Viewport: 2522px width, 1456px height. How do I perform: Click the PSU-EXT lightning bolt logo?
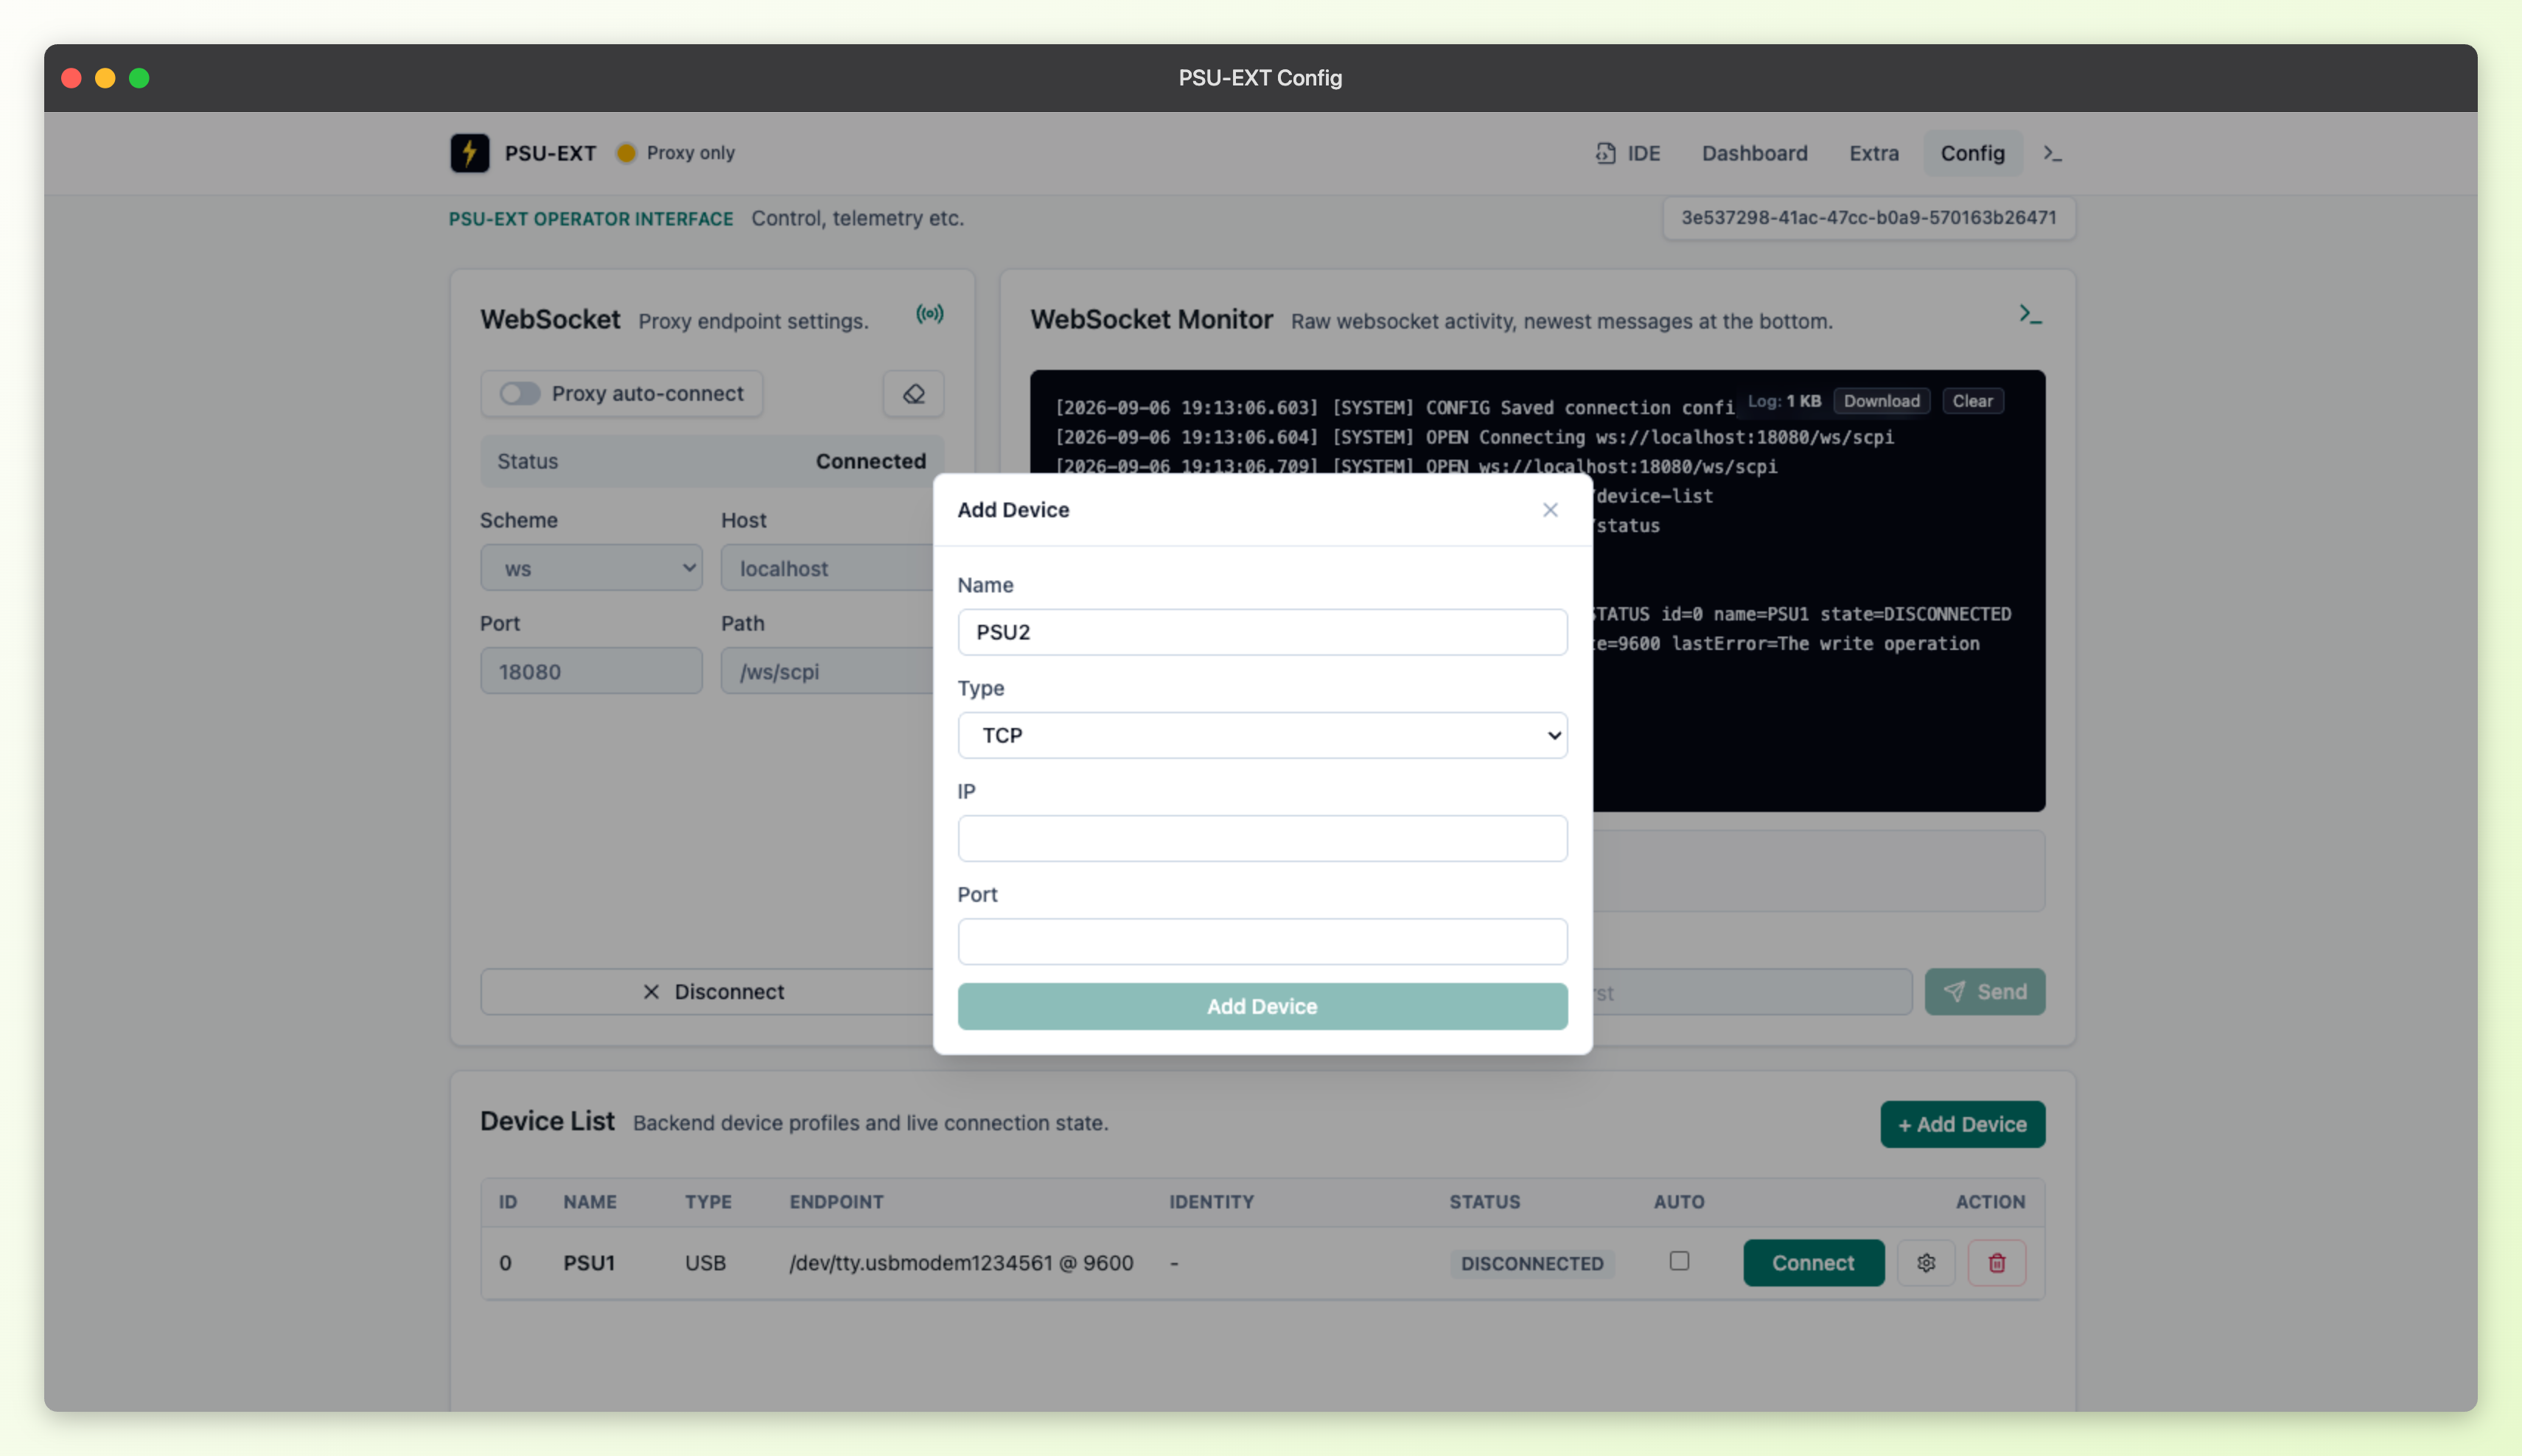(x=469, y=153)
